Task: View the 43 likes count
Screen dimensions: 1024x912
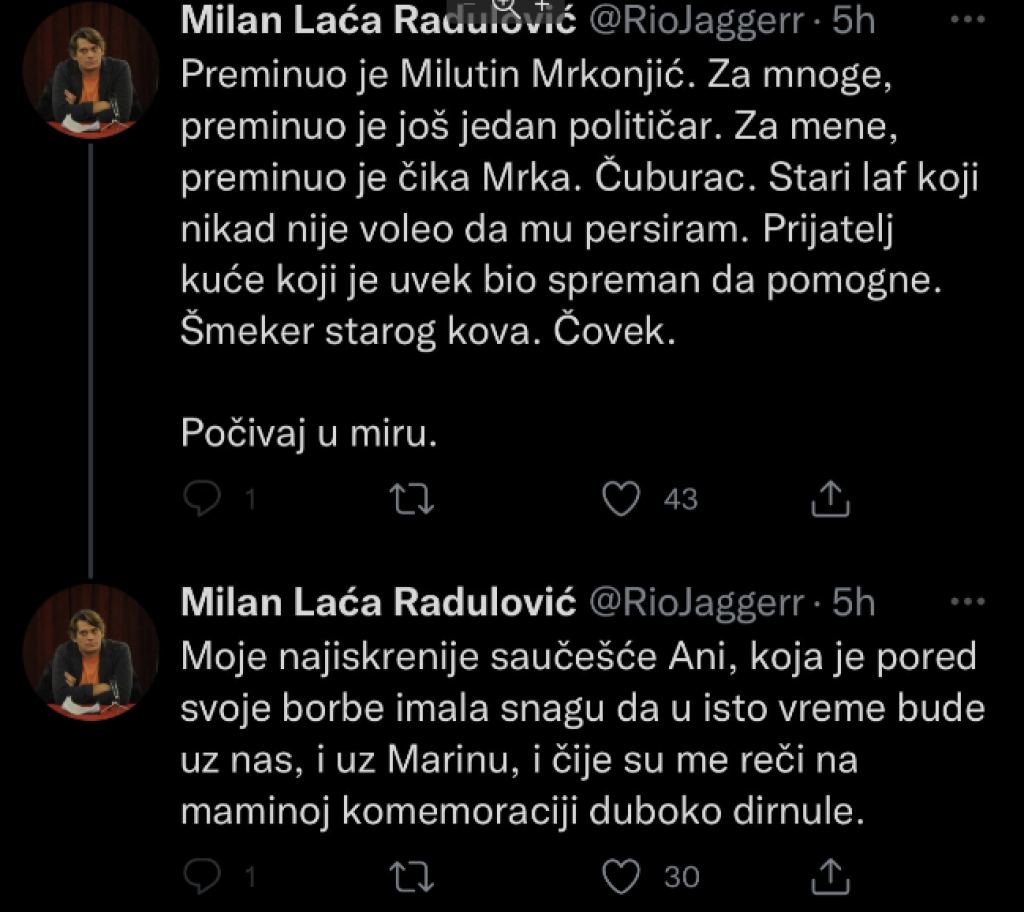Action: (x=681, y=499)
